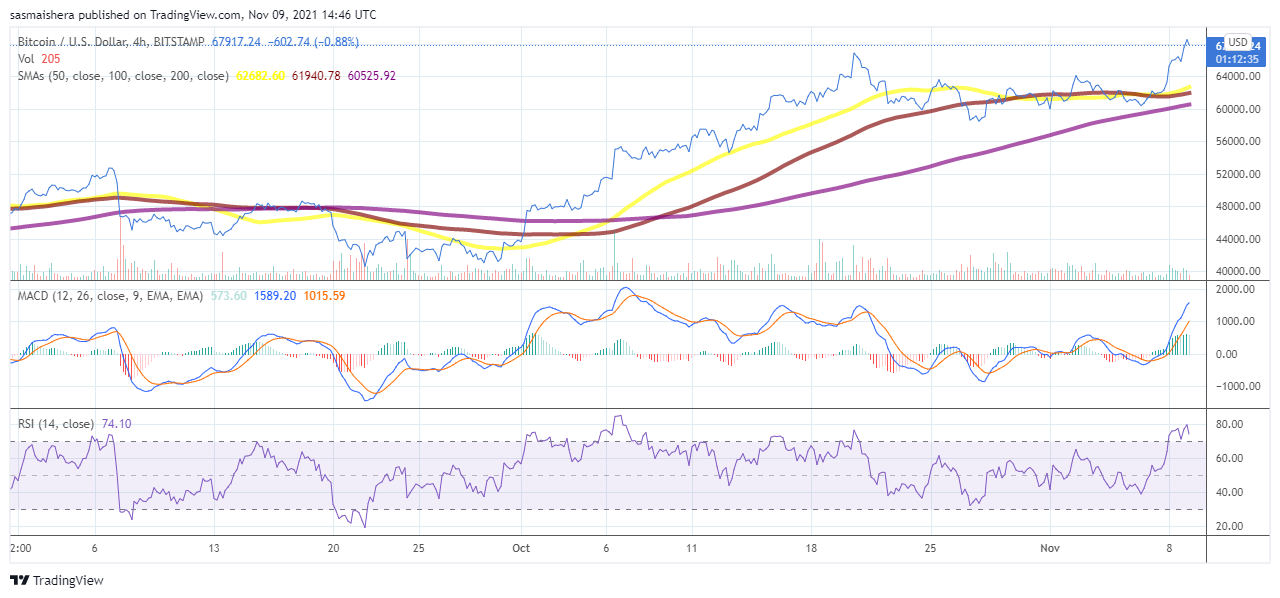
Task: Click the 20.00 RSI axis label
Action: tap(1229, 526)
